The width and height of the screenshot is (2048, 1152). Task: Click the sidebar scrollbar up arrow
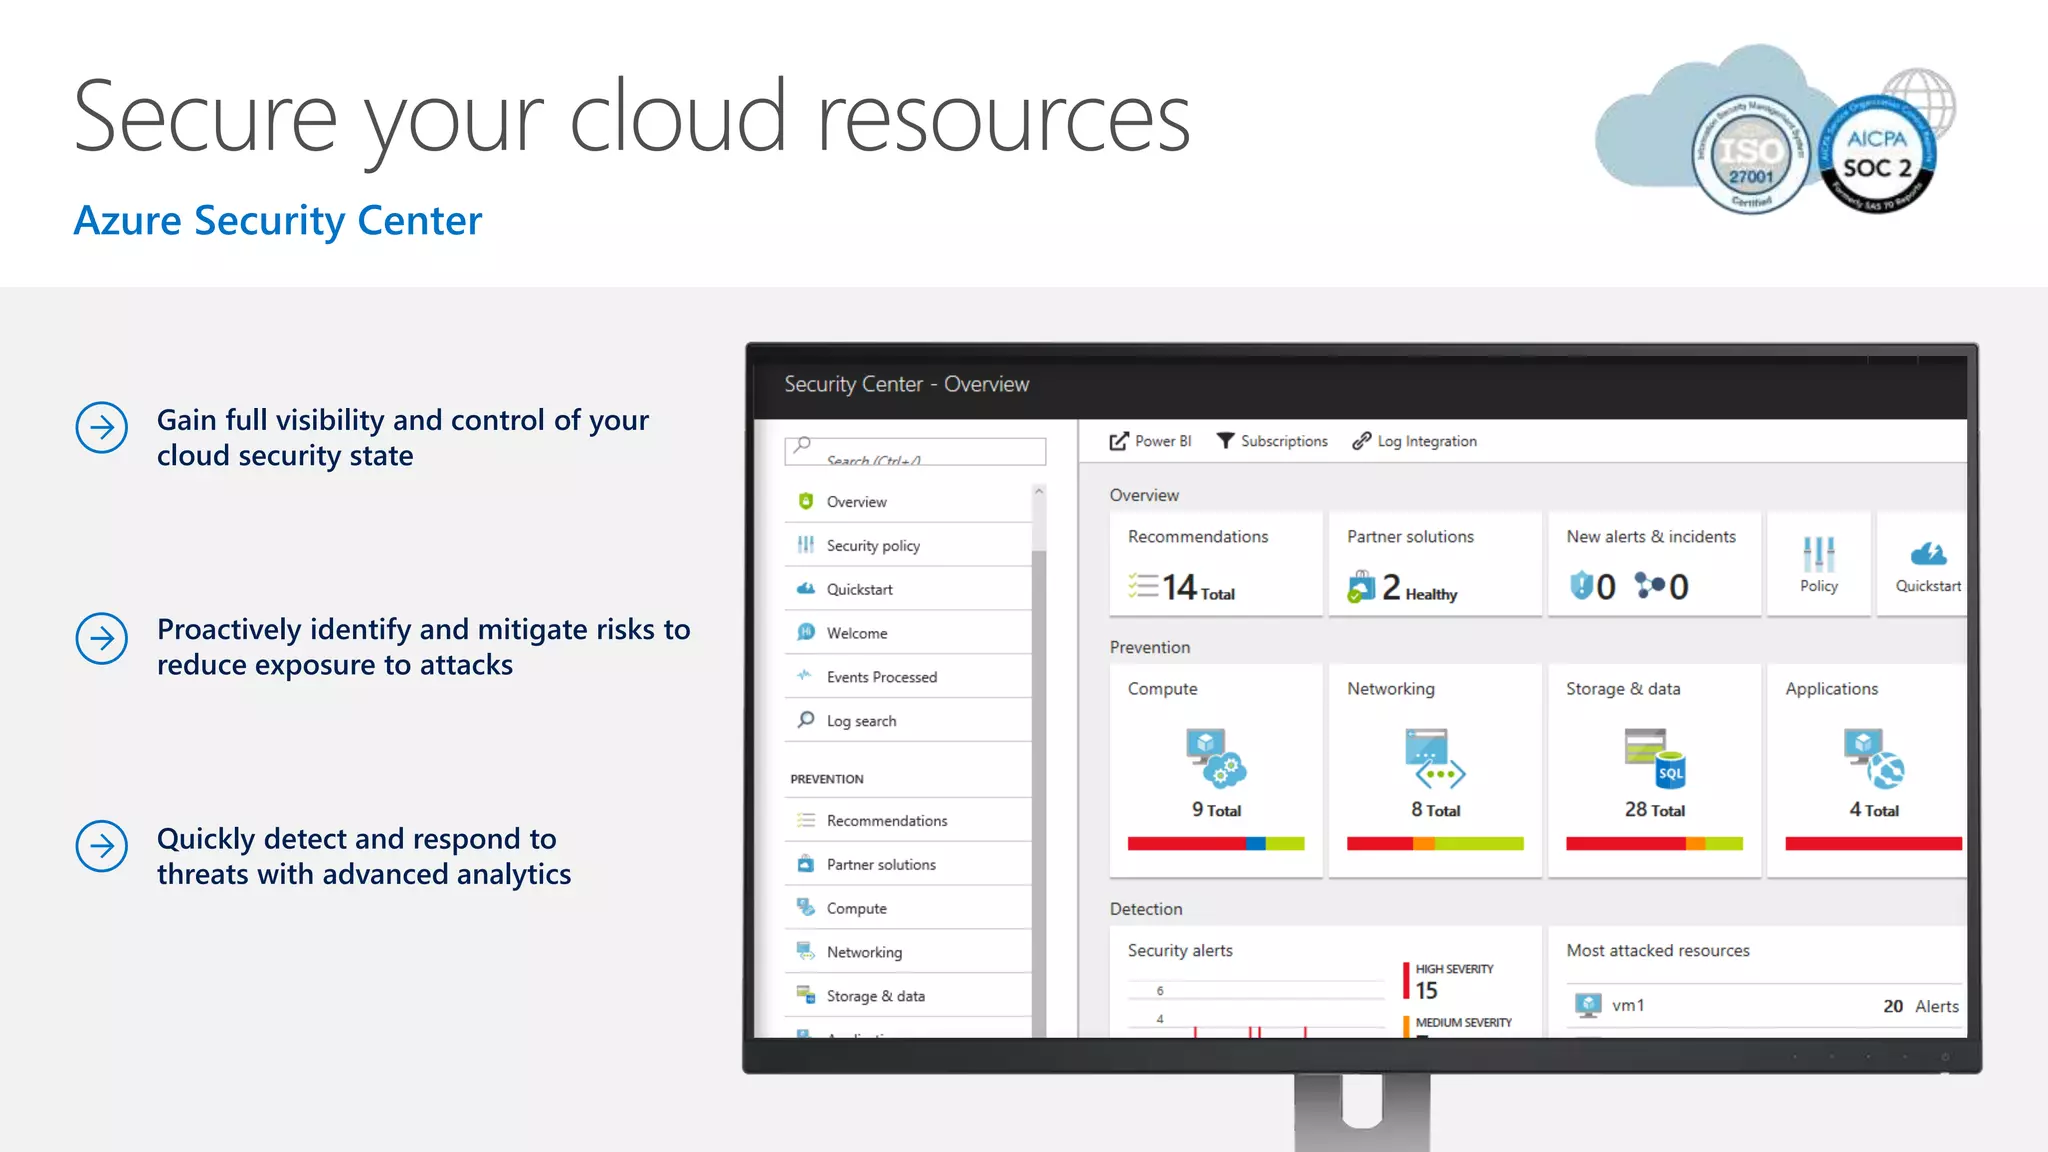[x=1039, y=491]
